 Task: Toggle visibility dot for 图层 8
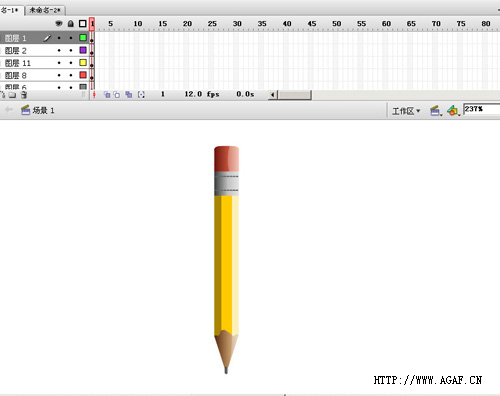click(59, 75)
